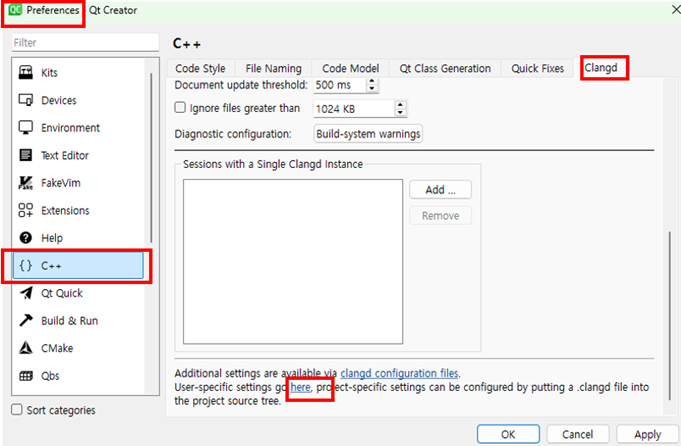The height and width of the screenshot is (446, 681).
Task: Click the Cancel button
Action: [578, 434]
